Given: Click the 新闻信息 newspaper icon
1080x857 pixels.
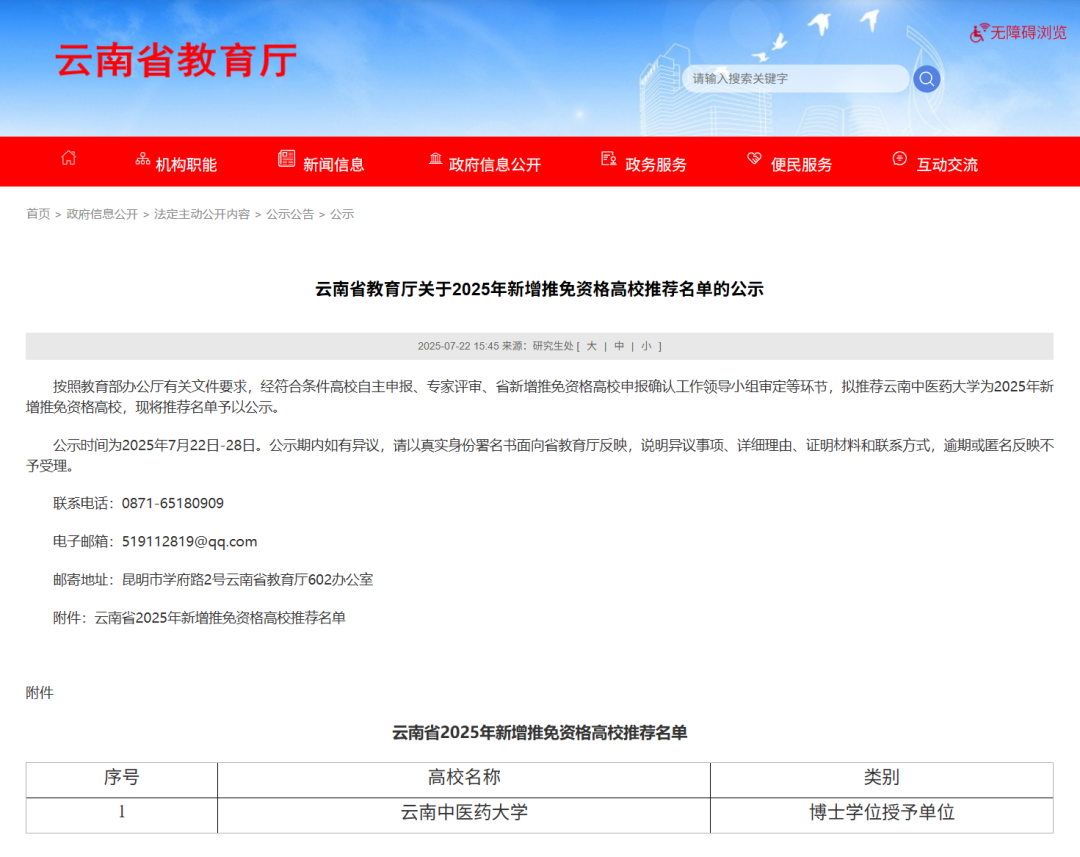Looking at the screenshot, I should pyautogui.click(x=287, y=158).
